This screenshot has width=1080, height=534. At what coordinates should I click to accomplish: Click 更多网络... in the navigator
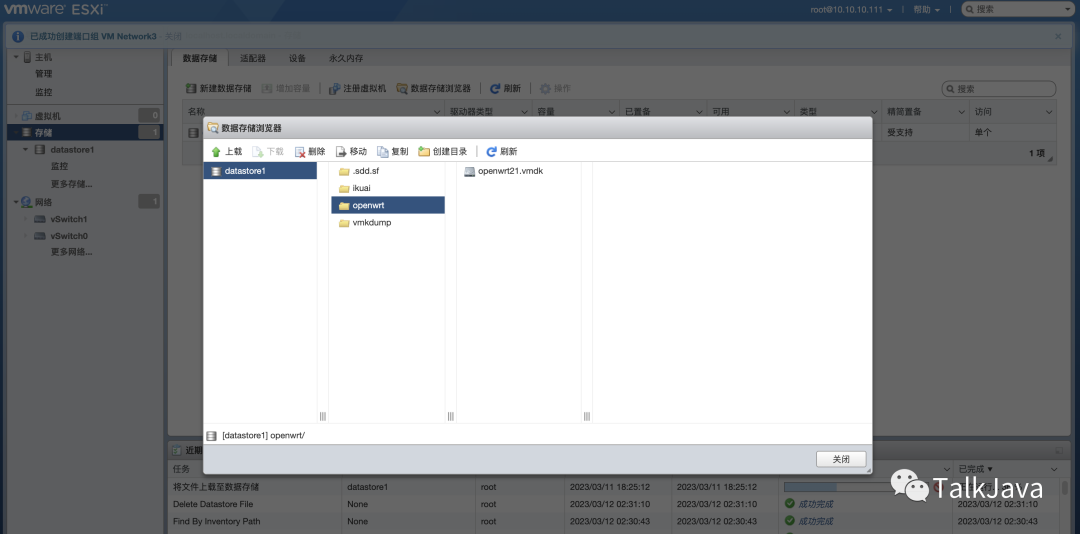(x=72, y=252)
